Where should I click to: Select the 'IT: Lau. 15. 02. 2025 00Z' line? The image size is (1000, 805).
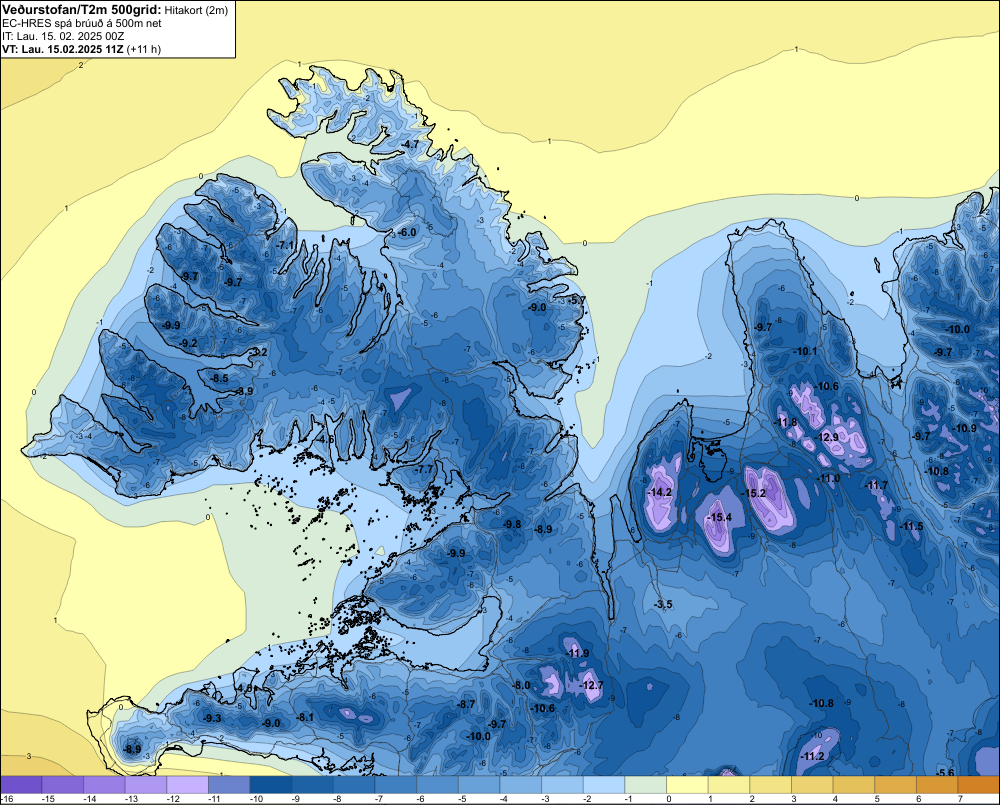63,36
